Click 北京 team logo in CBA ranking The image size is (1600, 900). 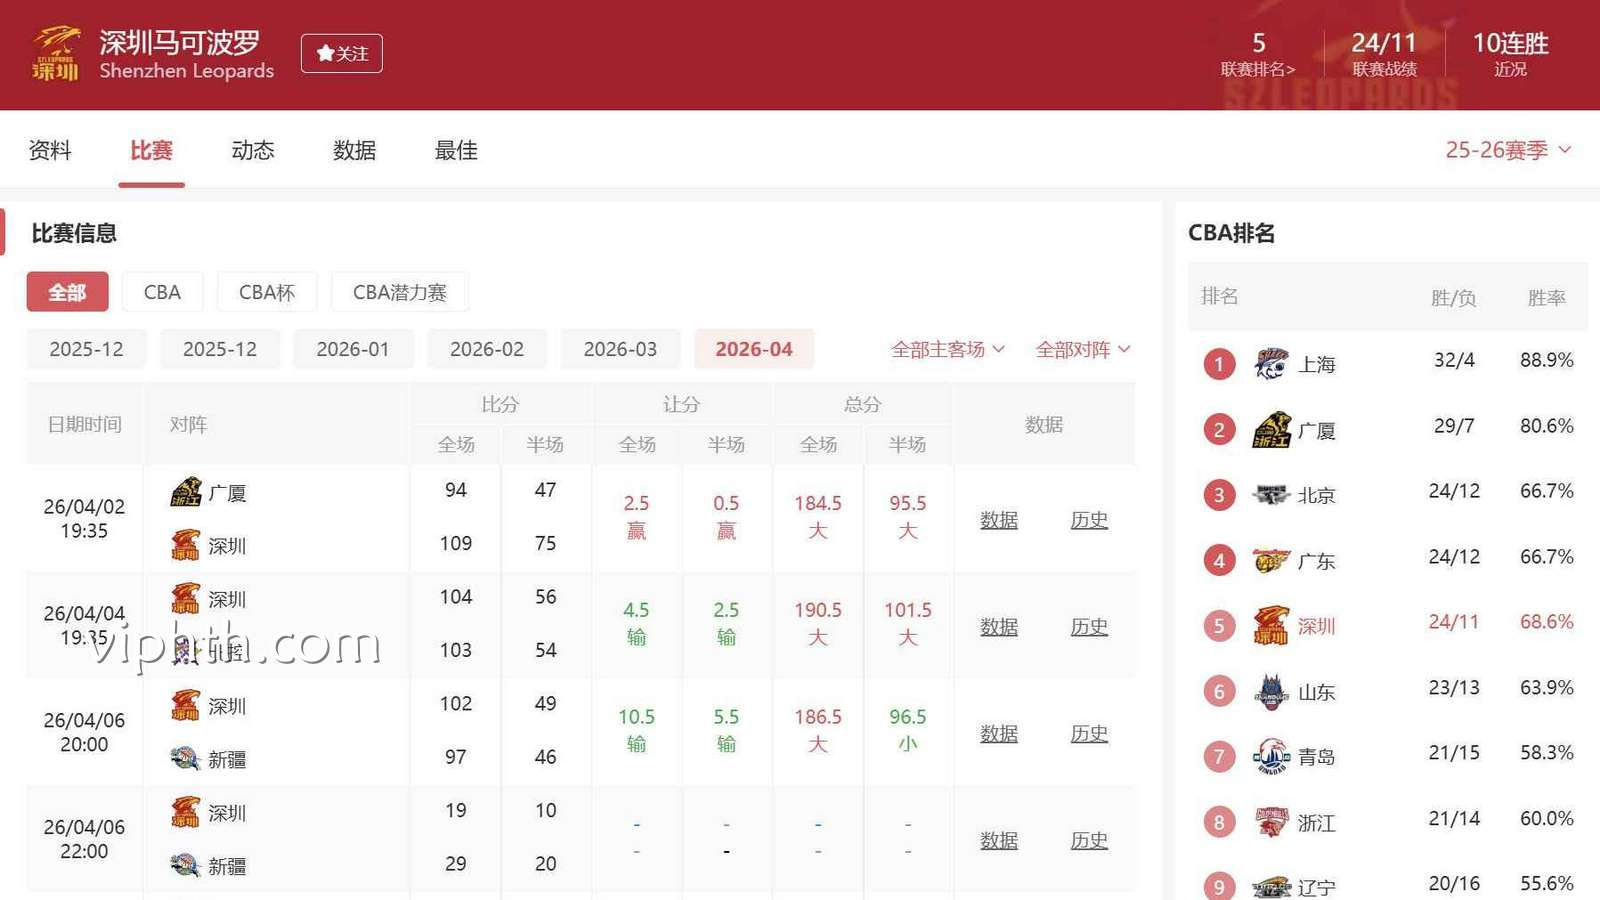tap(1271, 495)
